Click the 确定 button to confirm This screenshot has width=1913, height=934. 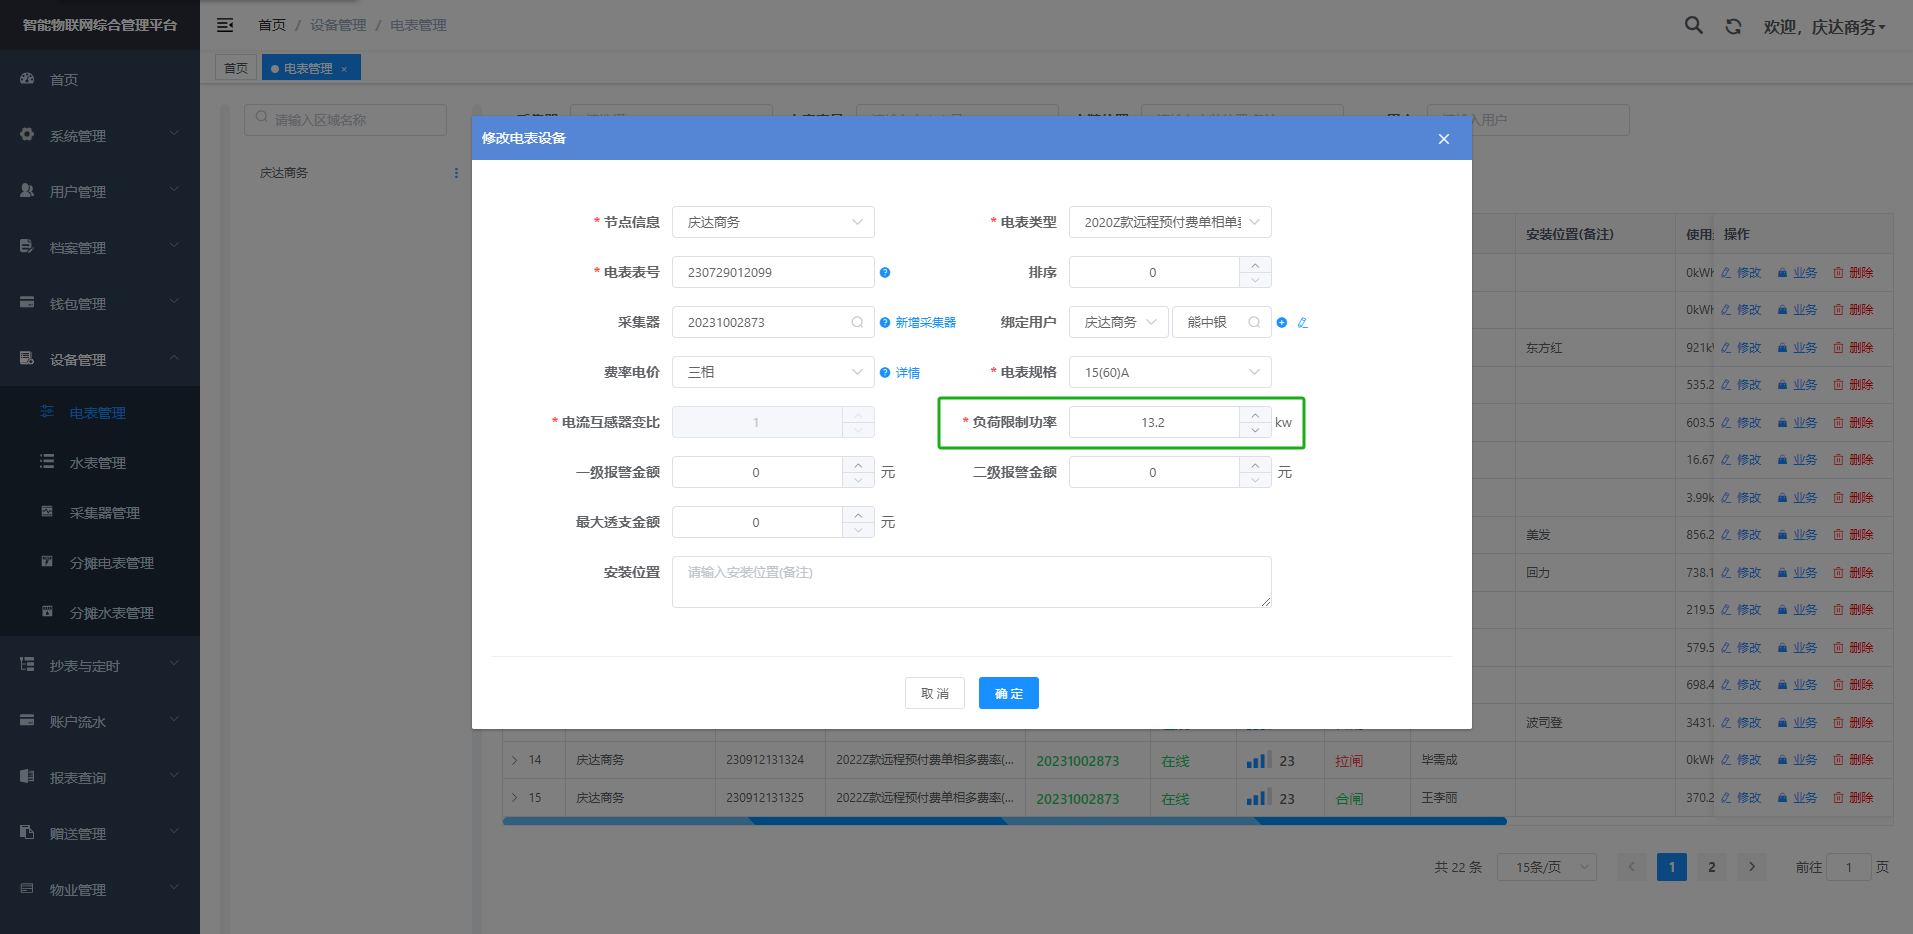[x=1008, y=693]
